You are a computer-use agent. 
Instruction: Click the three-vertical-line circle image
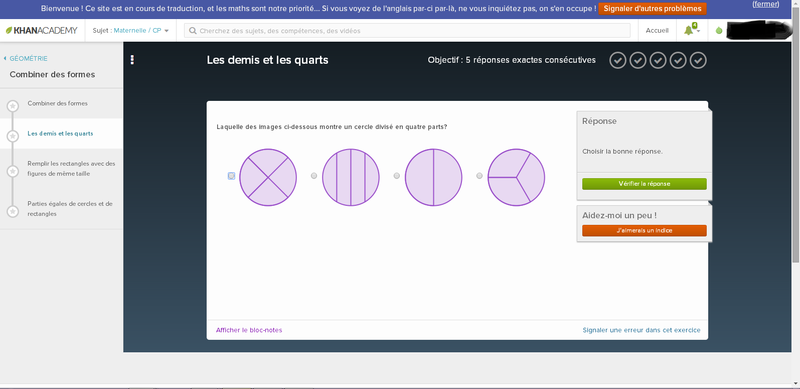click(x=351, y=177)
